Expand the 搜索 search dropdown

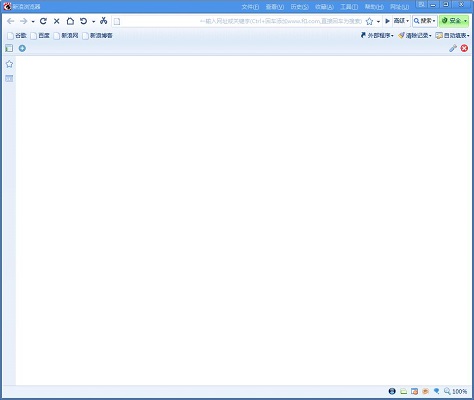tap(424, 21)
